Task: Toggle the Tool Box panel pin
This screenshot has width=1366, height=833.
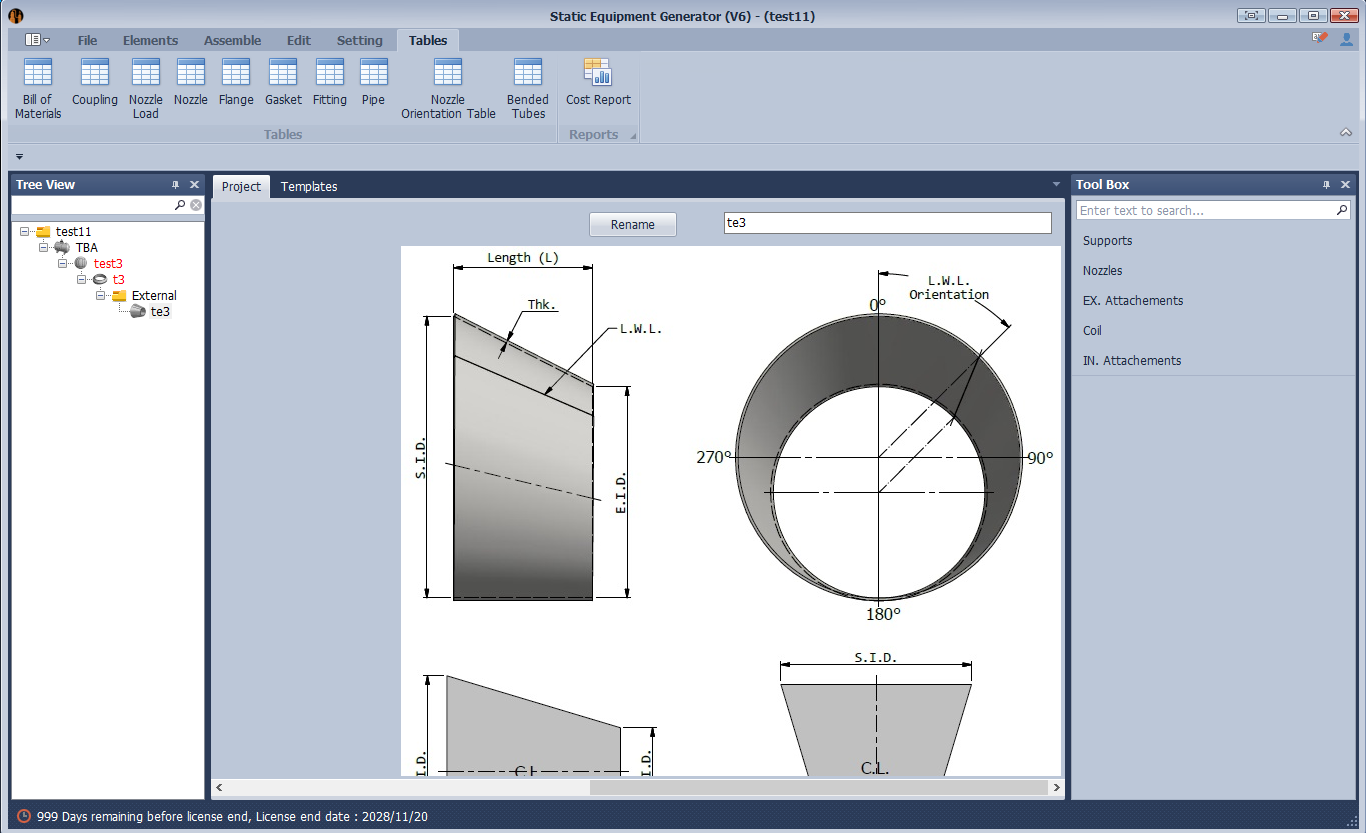Action: click(x=1327, y=185)
